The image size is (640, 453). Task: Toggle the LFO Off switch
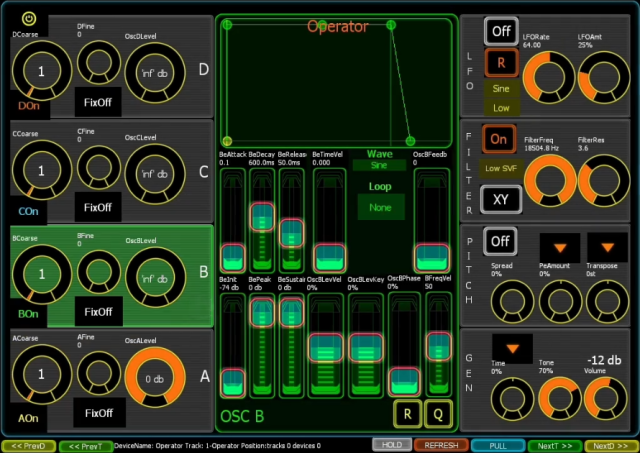tap(501, 31)
